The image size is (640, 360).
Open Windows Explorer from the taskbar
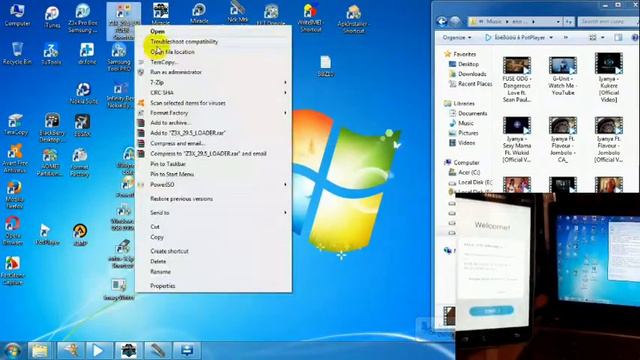pos(40,350)
